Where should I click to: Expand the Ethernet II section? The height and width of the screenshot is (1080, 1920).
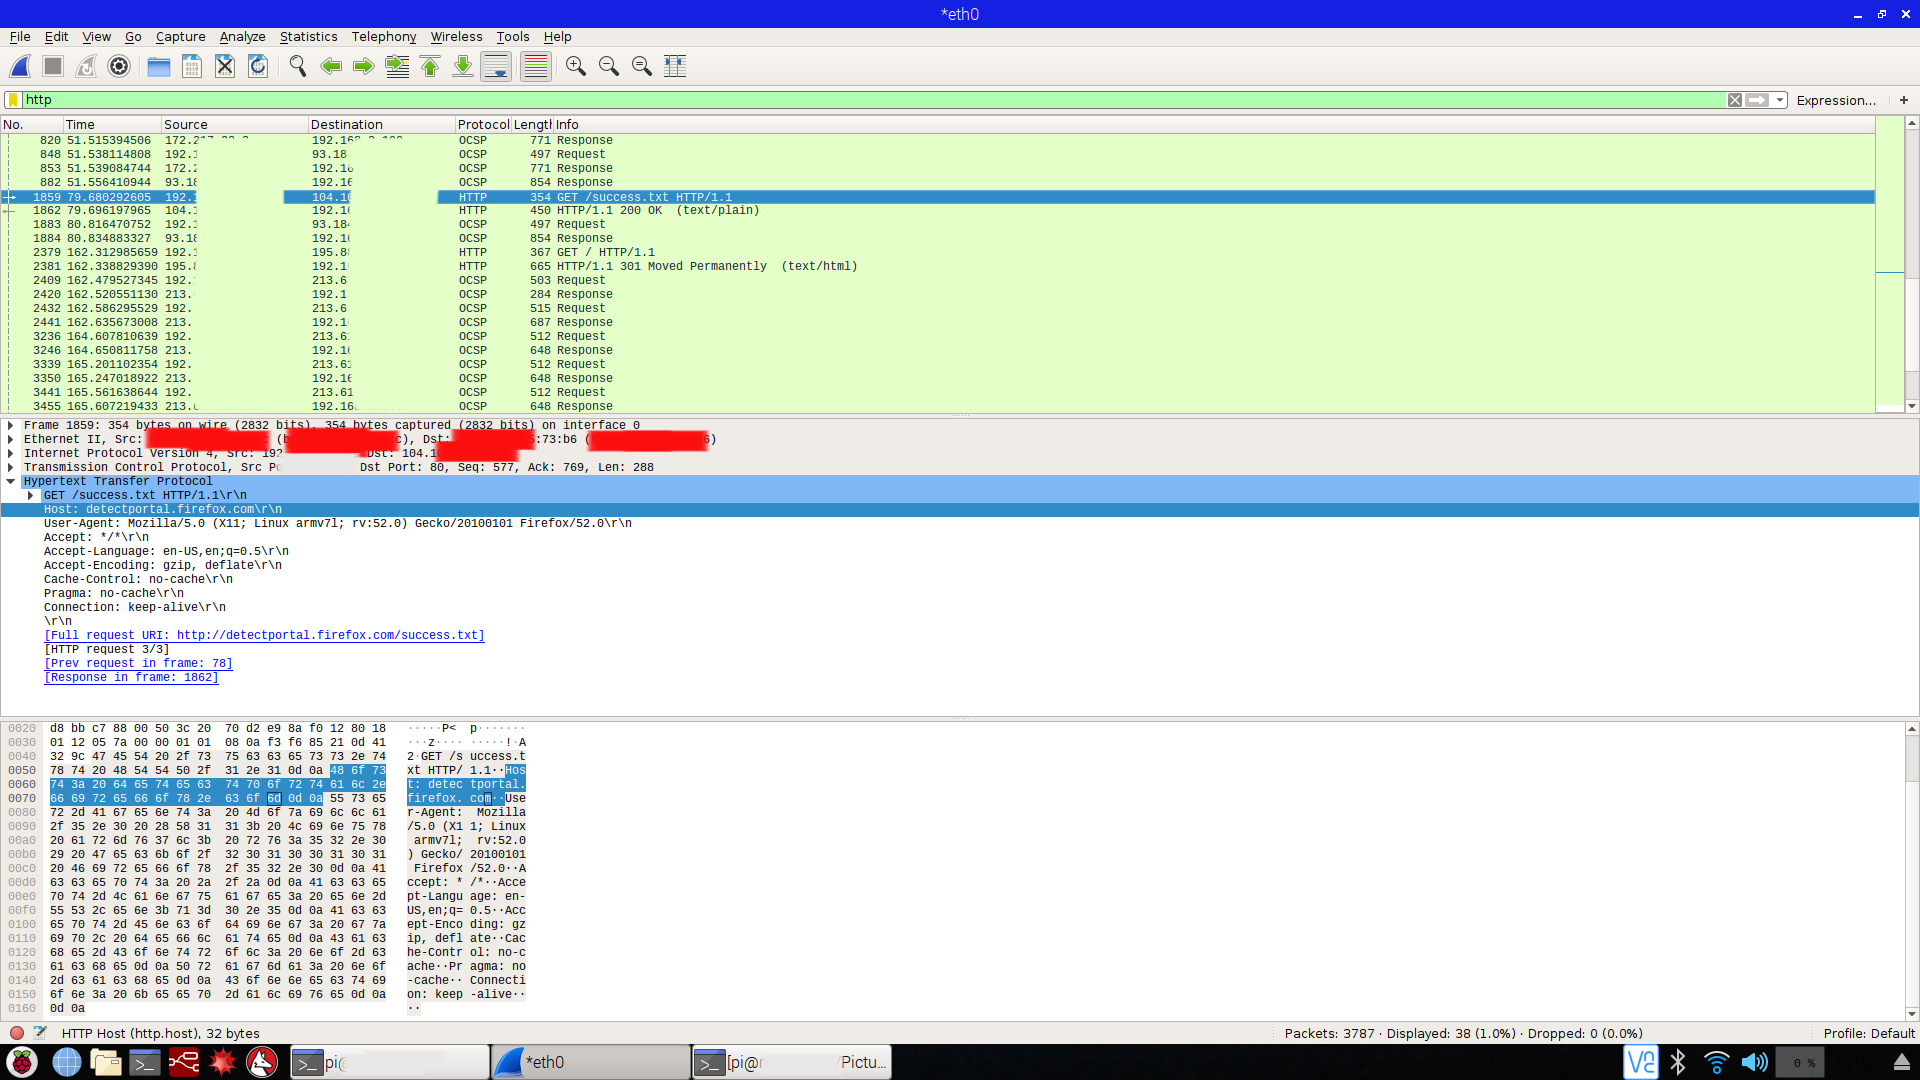click(11, 439)
